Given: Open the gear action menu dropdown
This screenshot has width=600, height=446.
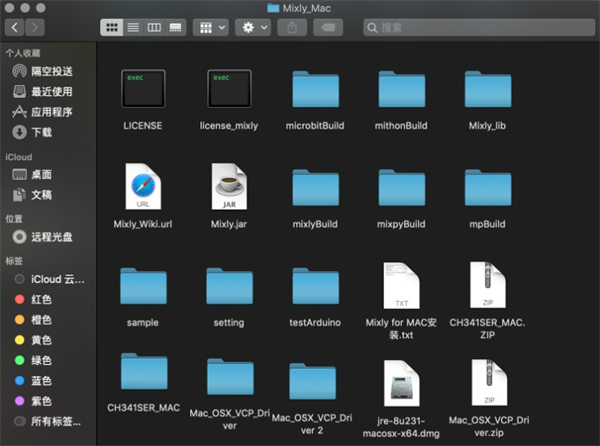Looking at the screenshot, I should (x=253, y=28).
